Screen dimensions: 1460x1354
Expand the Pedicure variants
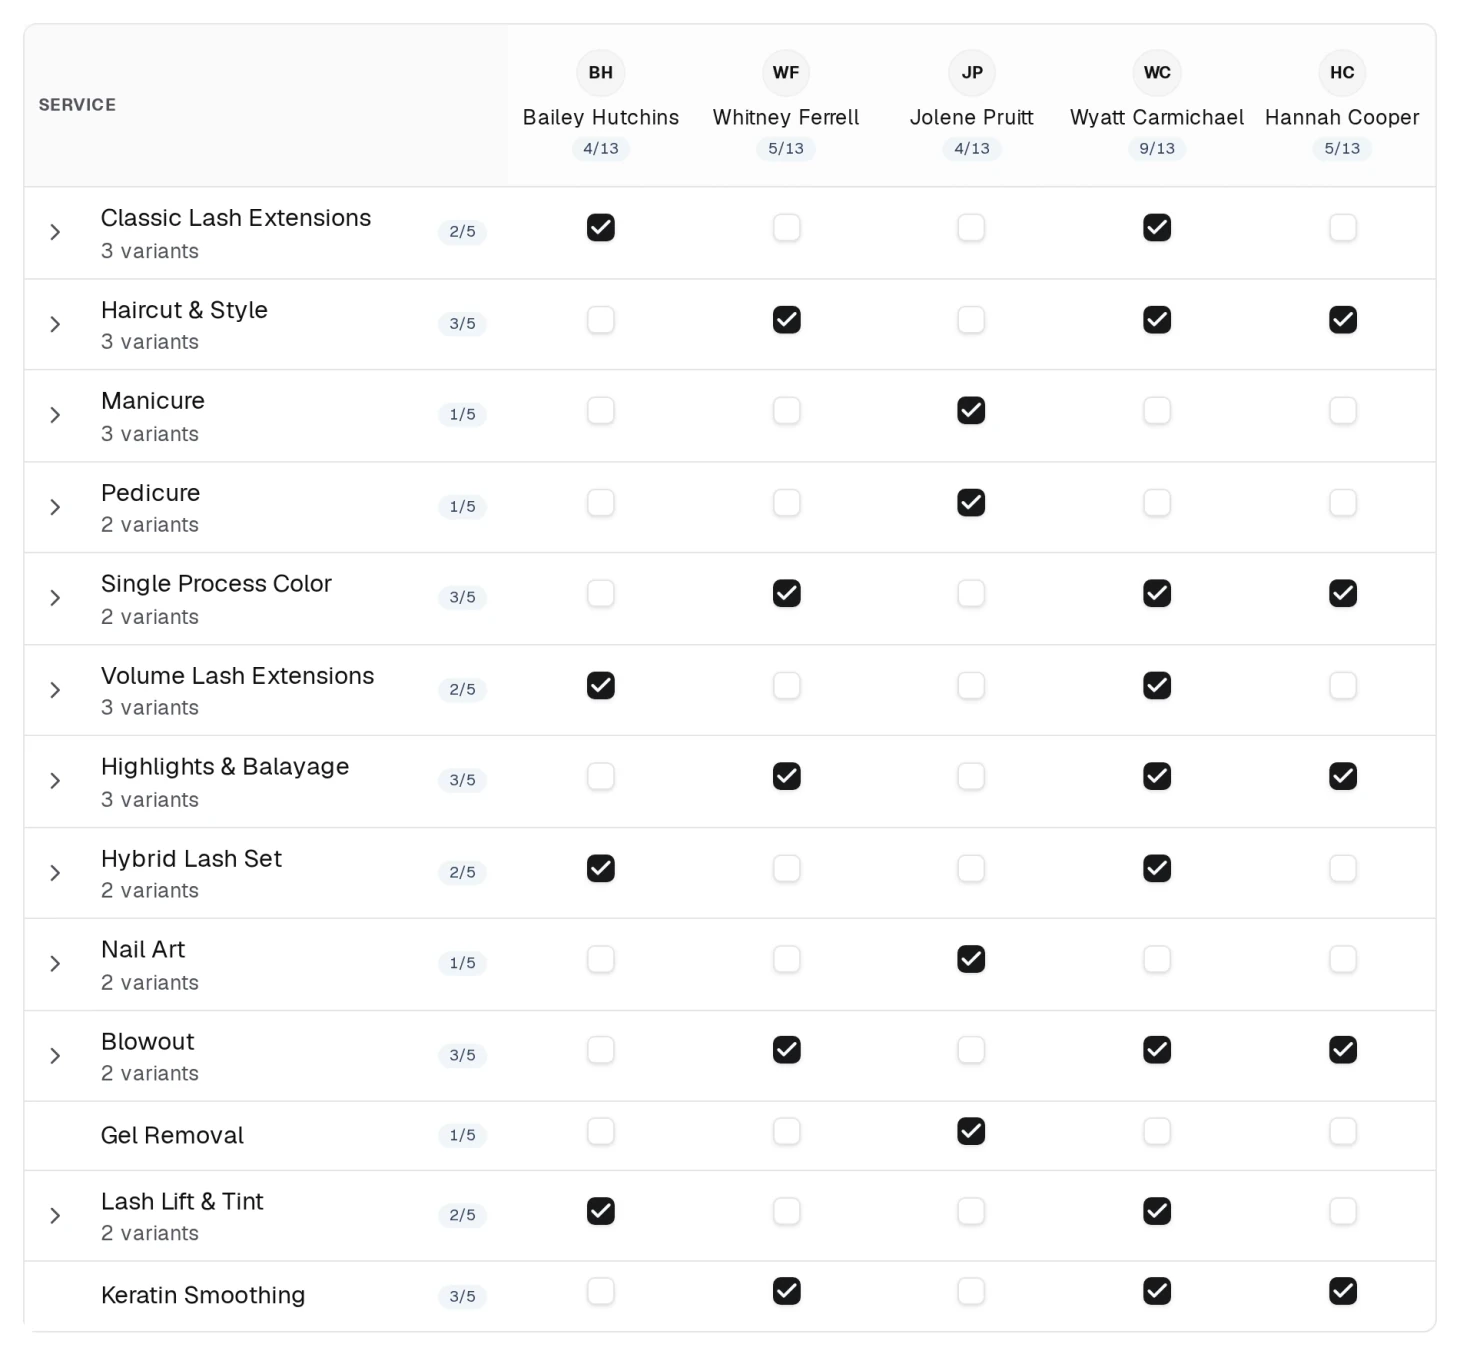click(55, 507)
